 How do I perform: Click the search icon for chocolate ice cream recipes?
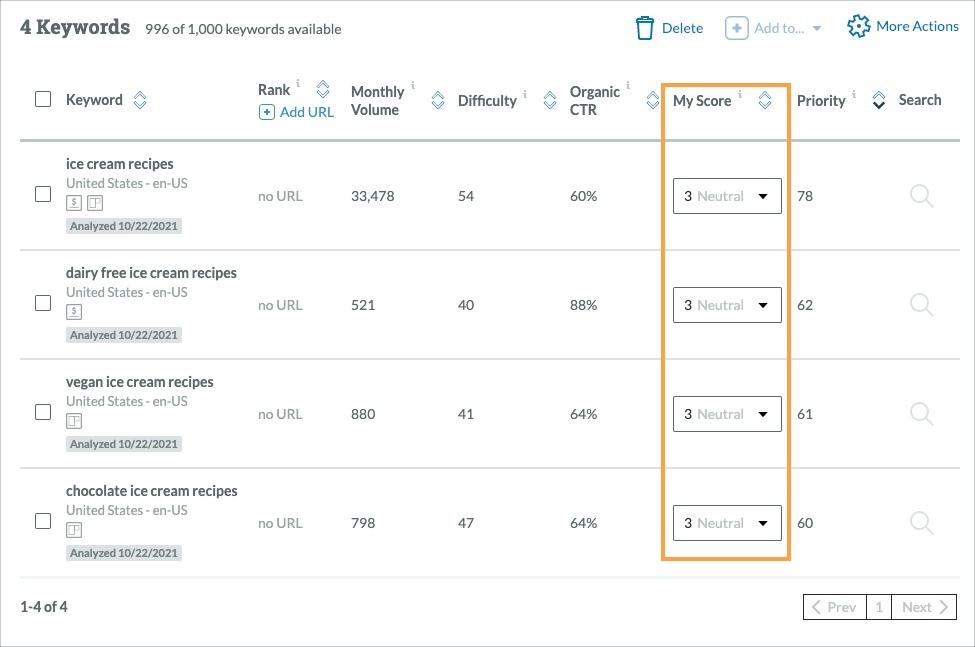pos(921,522)
